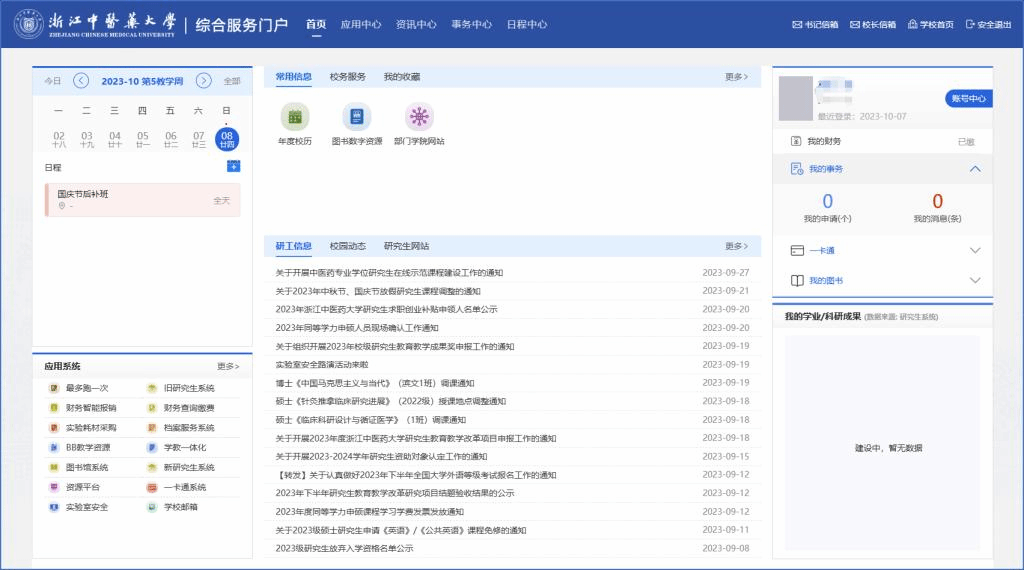Expand the 一卡通 section
The height and width of the screenshot is (570, 1024).
pyautogui.click(x=975, y=250)
